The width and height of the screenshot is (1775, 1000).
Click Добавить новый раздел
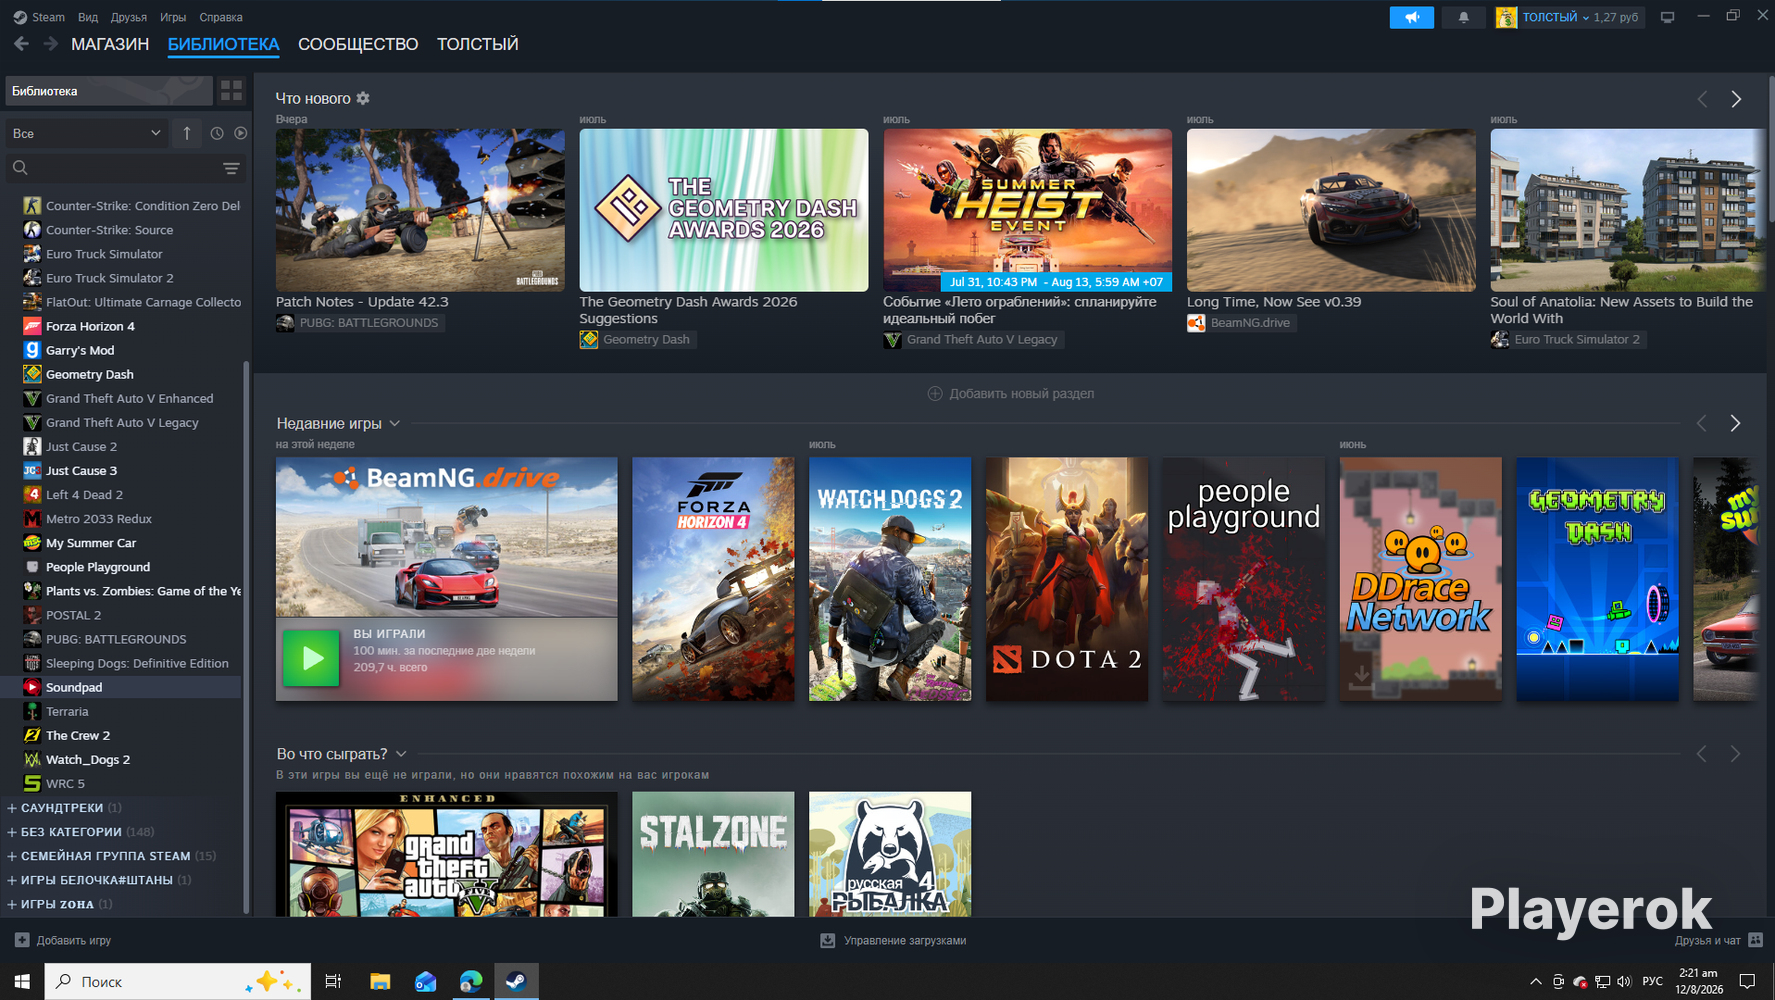1011,394
